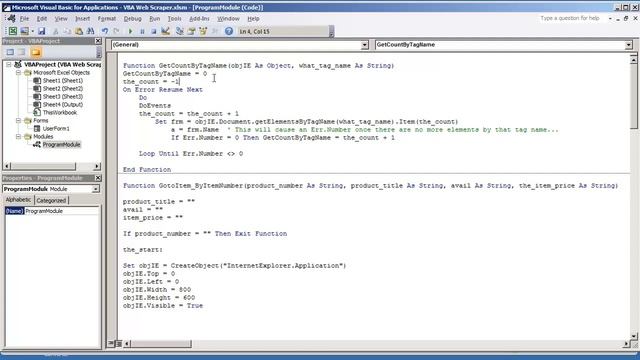
Task: Click the View Microsoft Excel toolbar icon
Action: click(x=13, y=31)
